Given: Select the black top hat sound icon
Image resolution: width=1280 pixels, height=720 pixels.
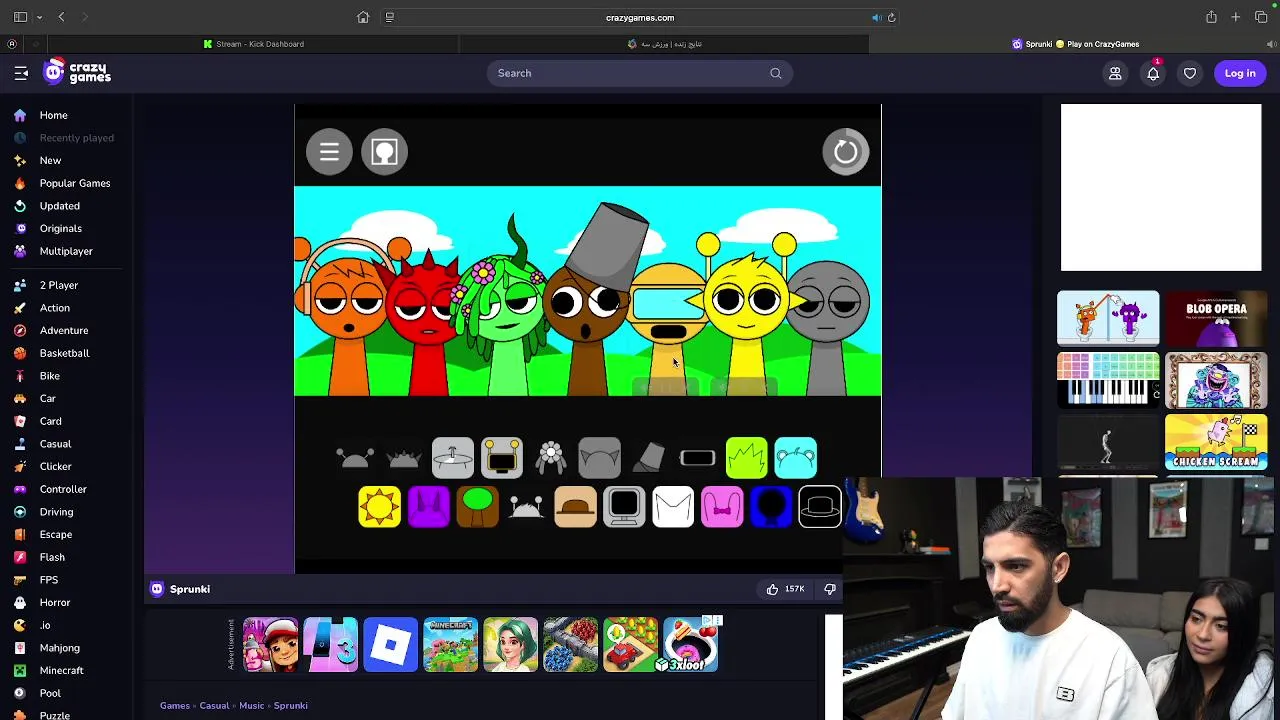Looking at the screenshot, I should tap(820, 507).
